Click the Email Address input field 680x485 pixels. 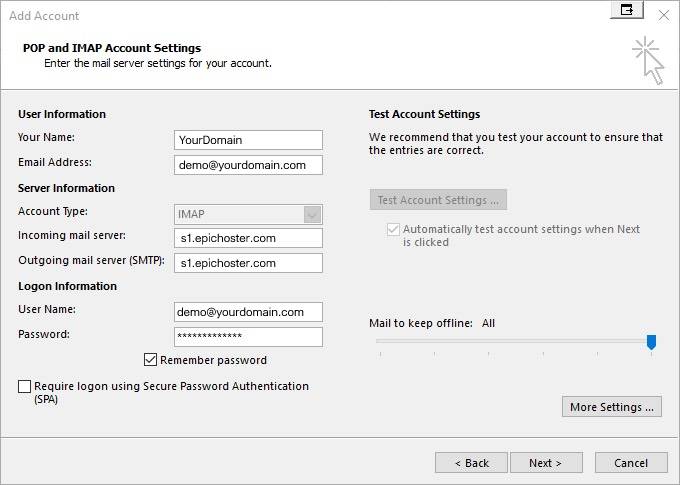point(248,165)
